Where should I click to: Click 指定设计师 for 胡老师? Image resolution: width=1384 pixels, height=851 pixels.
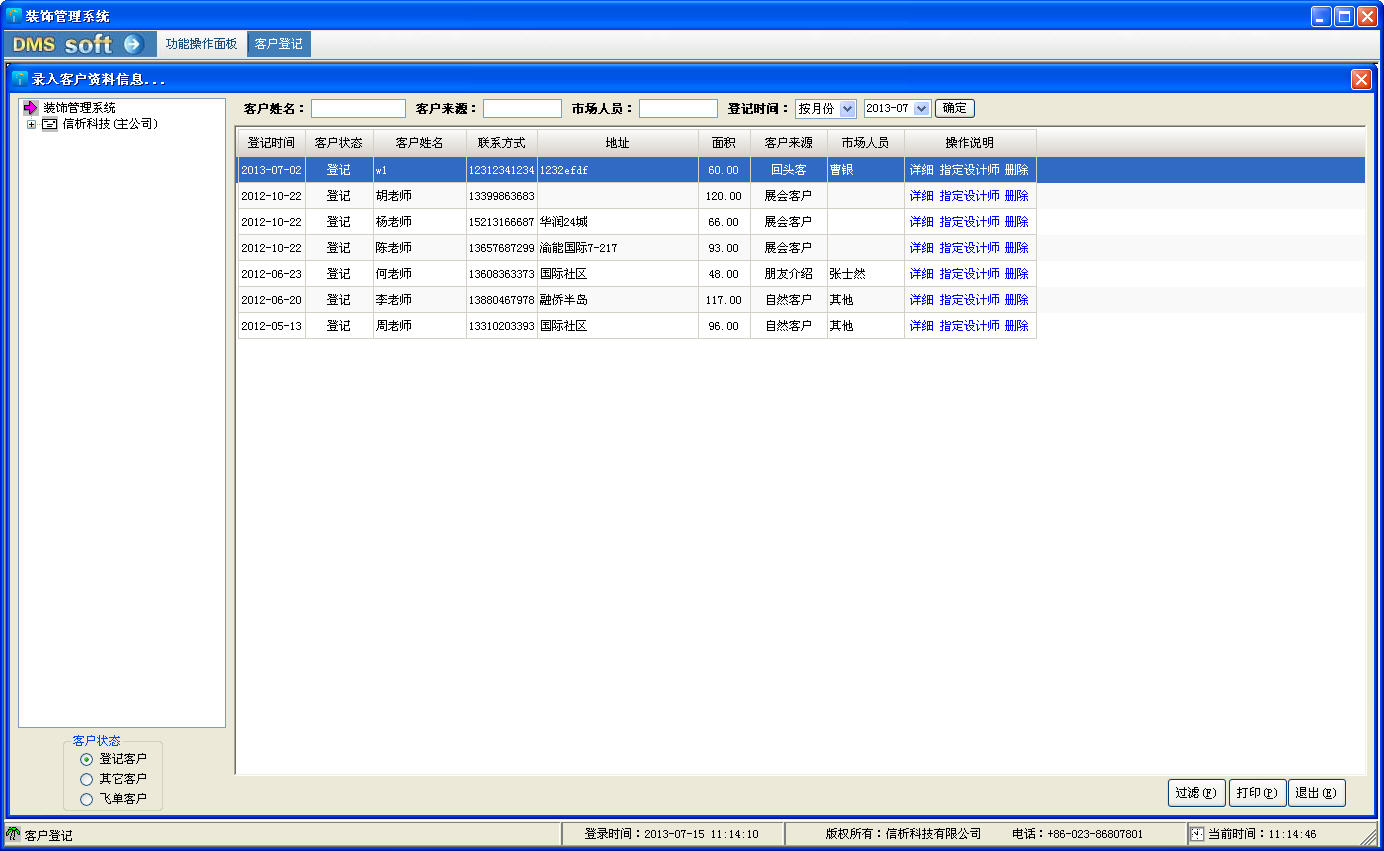click(x=969, y=196)
